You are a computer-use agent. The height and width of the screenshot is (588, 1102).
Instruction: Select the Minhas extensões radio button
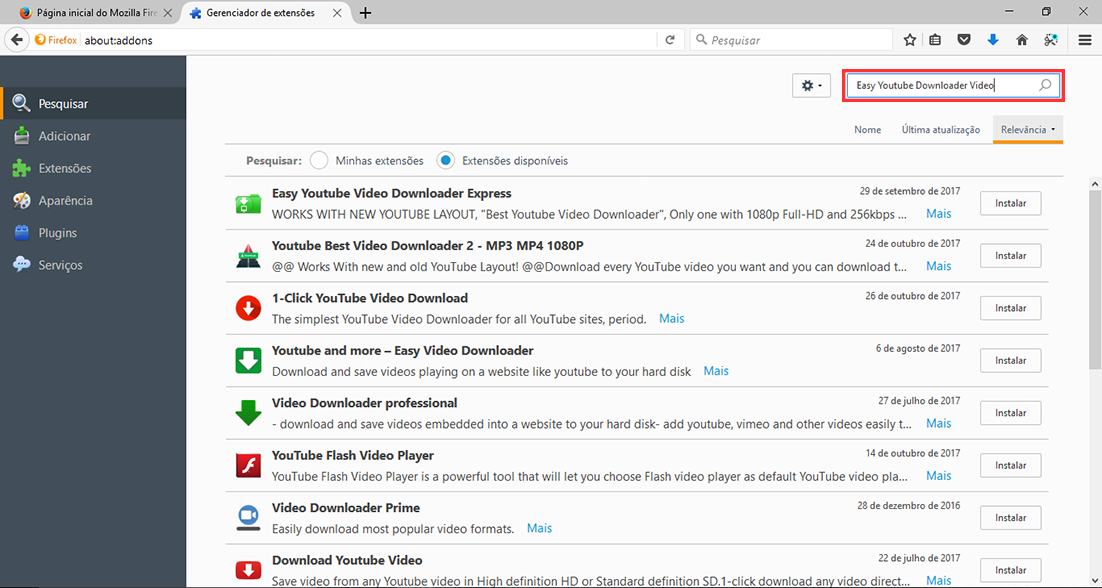pos(319,160)
